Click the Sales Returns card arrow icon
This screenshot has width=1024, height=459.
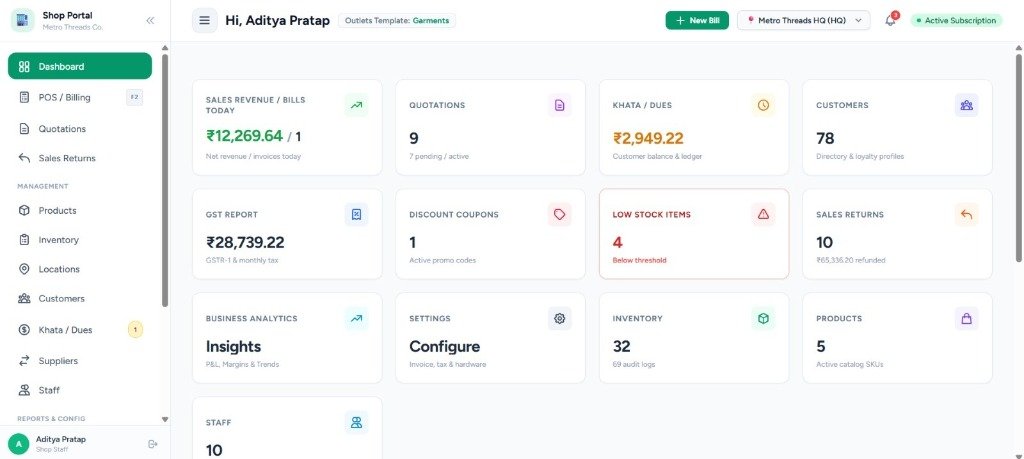click(x=967, y=214)
